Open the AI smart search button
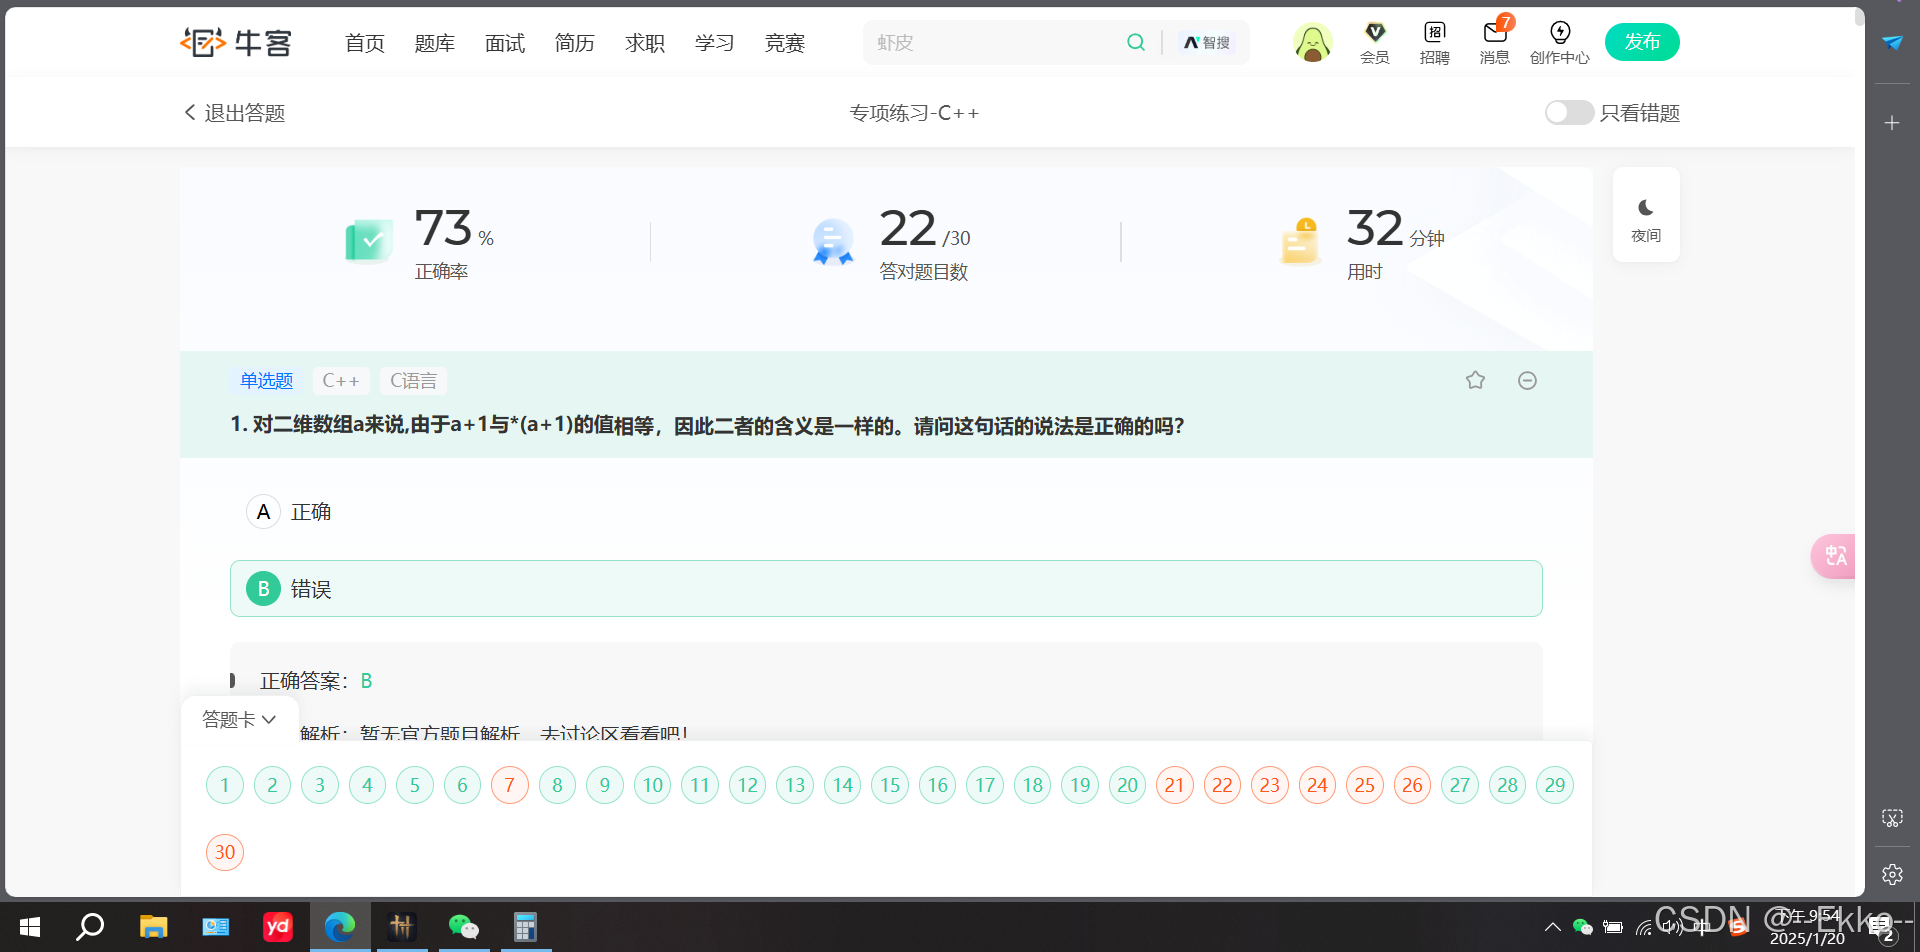This screenshot has width=1920, height=952. click(1207, 42)
